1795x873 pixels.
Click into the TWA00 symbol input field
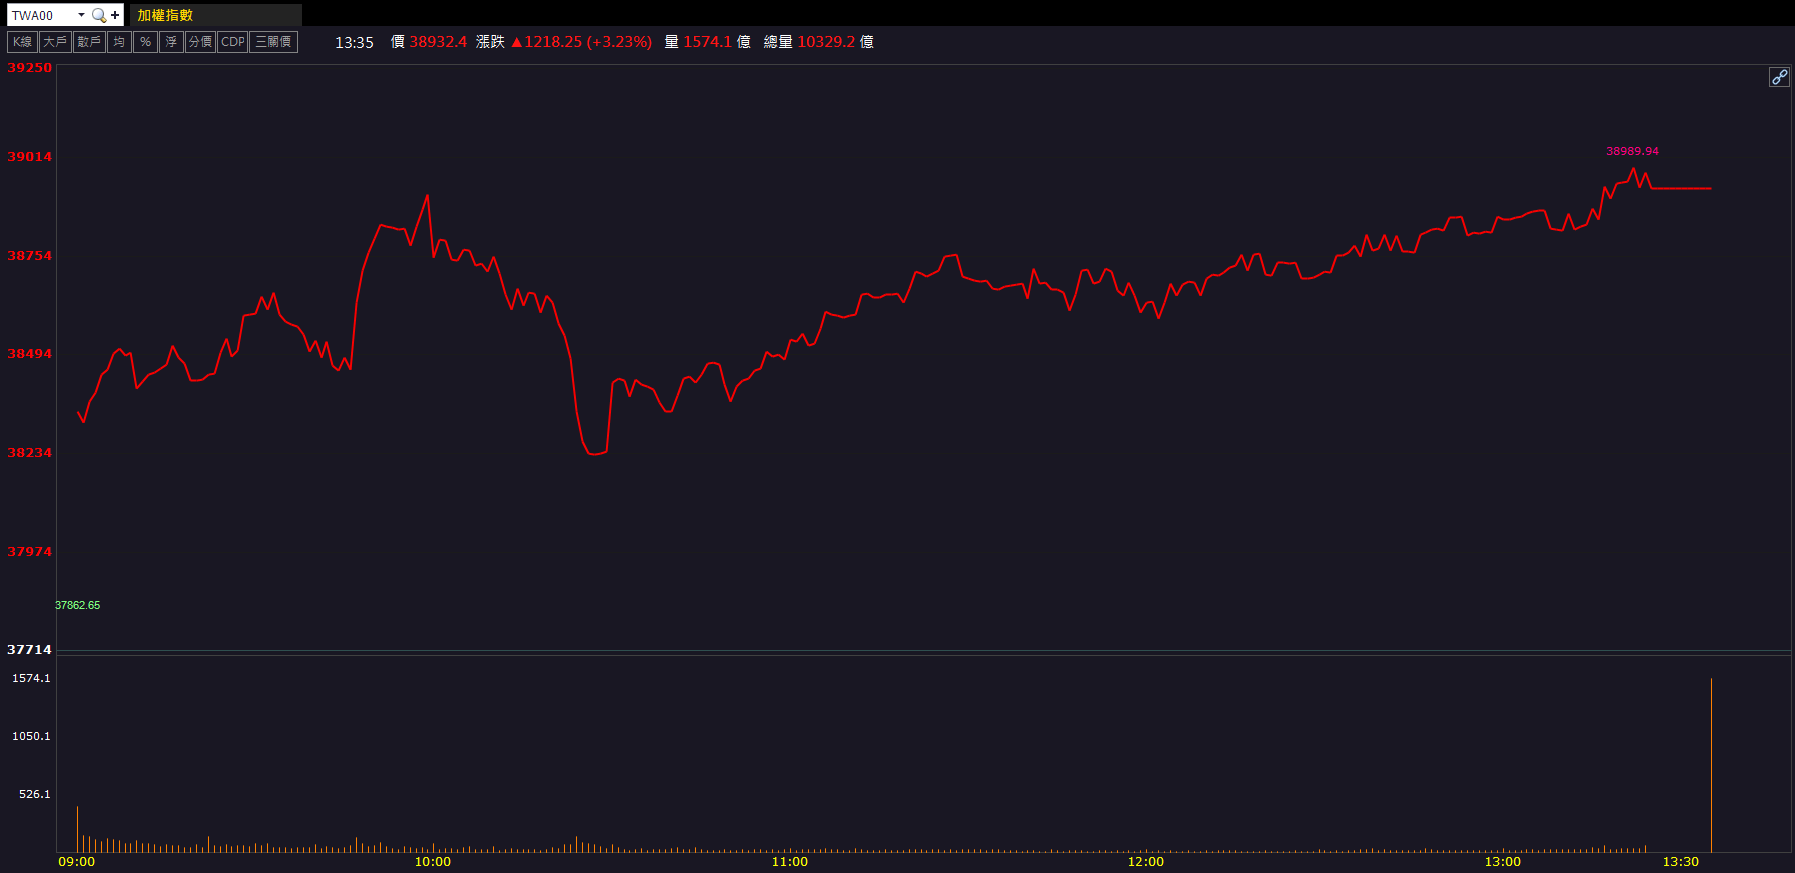[x=42, y=15]
